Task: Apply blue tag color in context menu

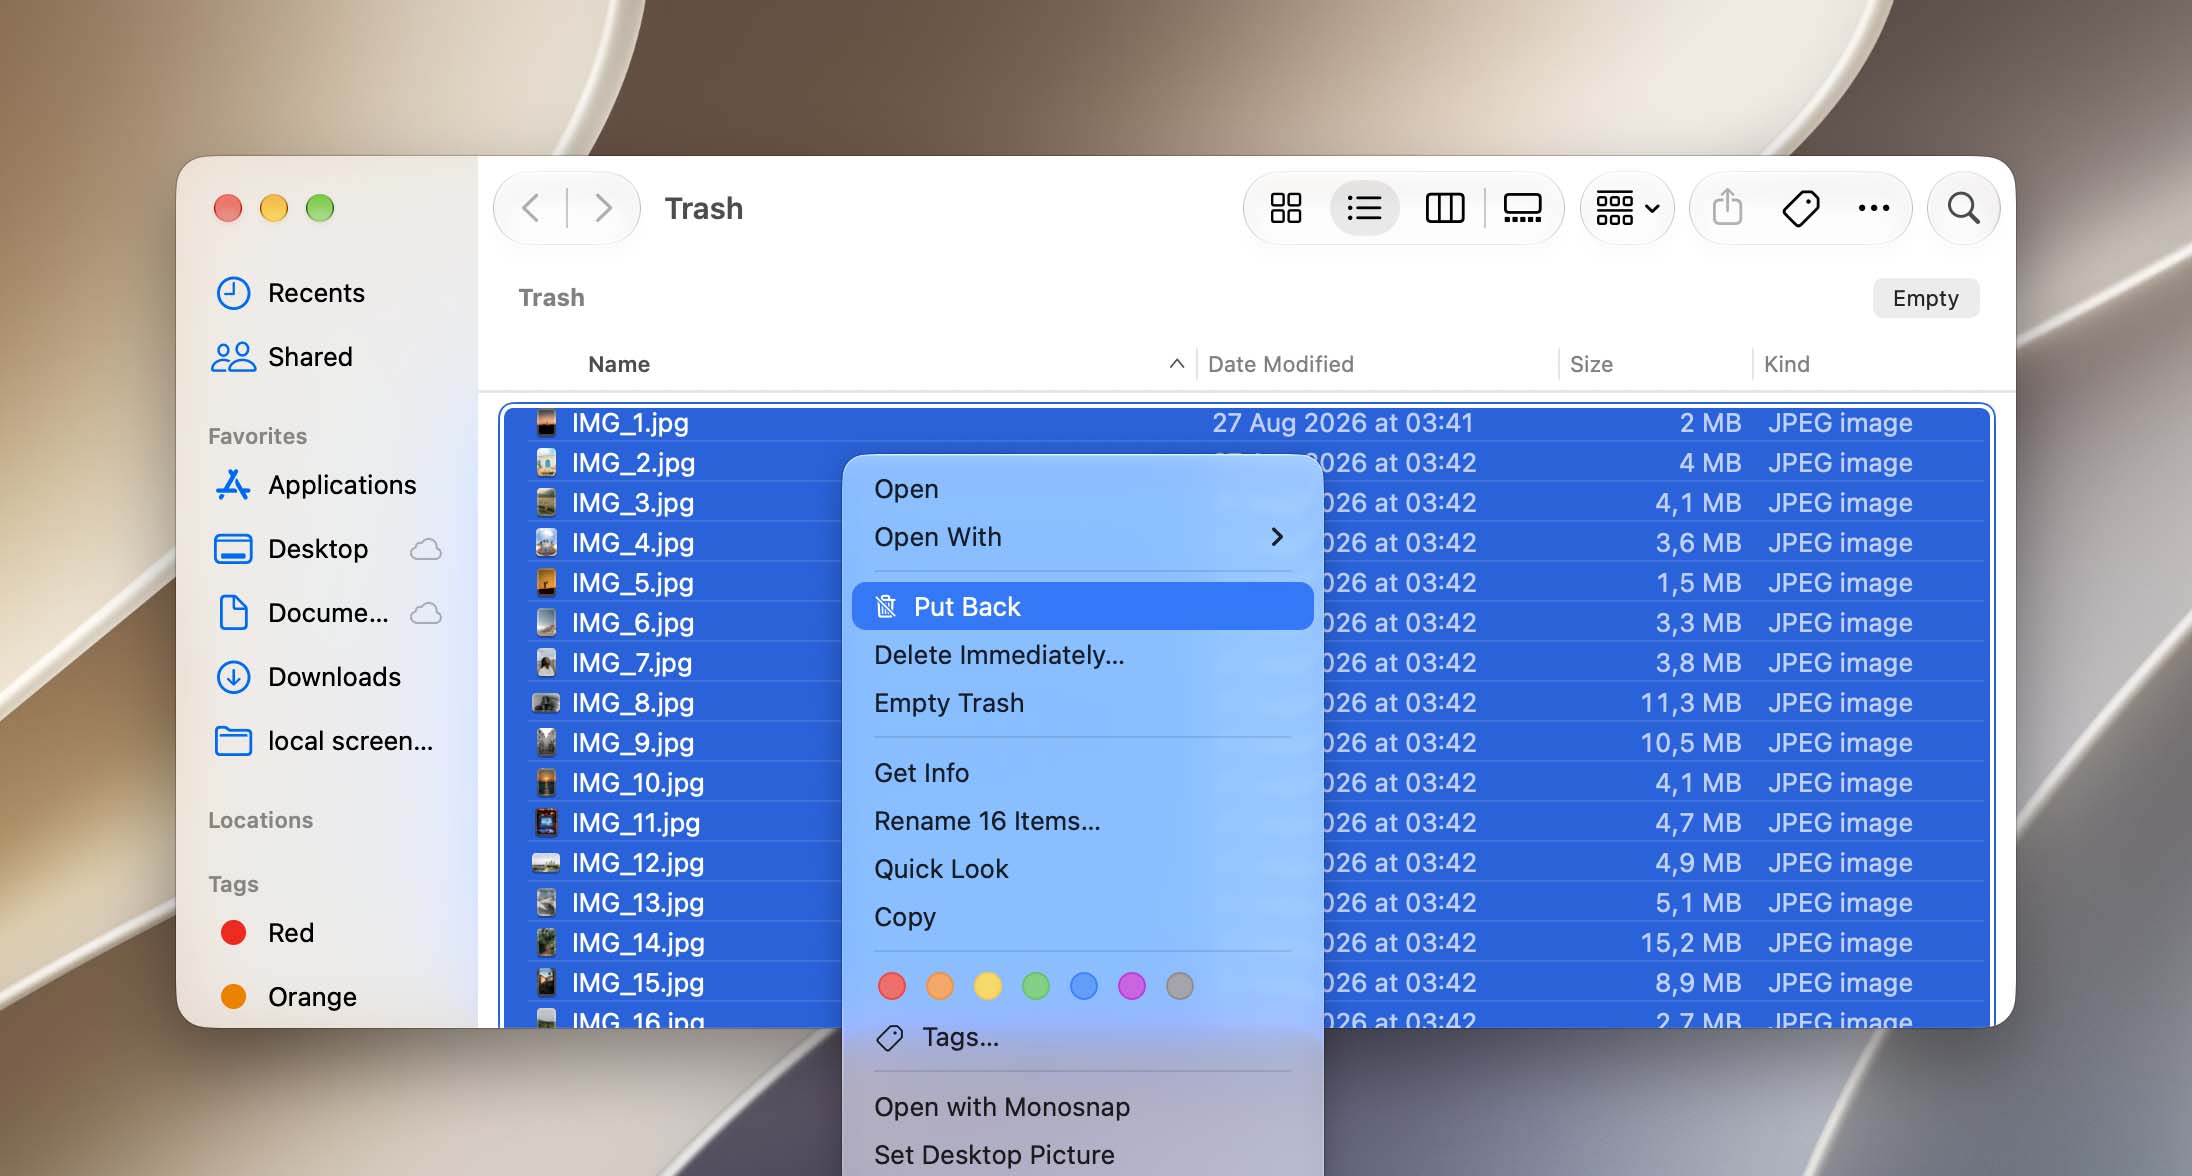Action: (x=1083, y=986)
